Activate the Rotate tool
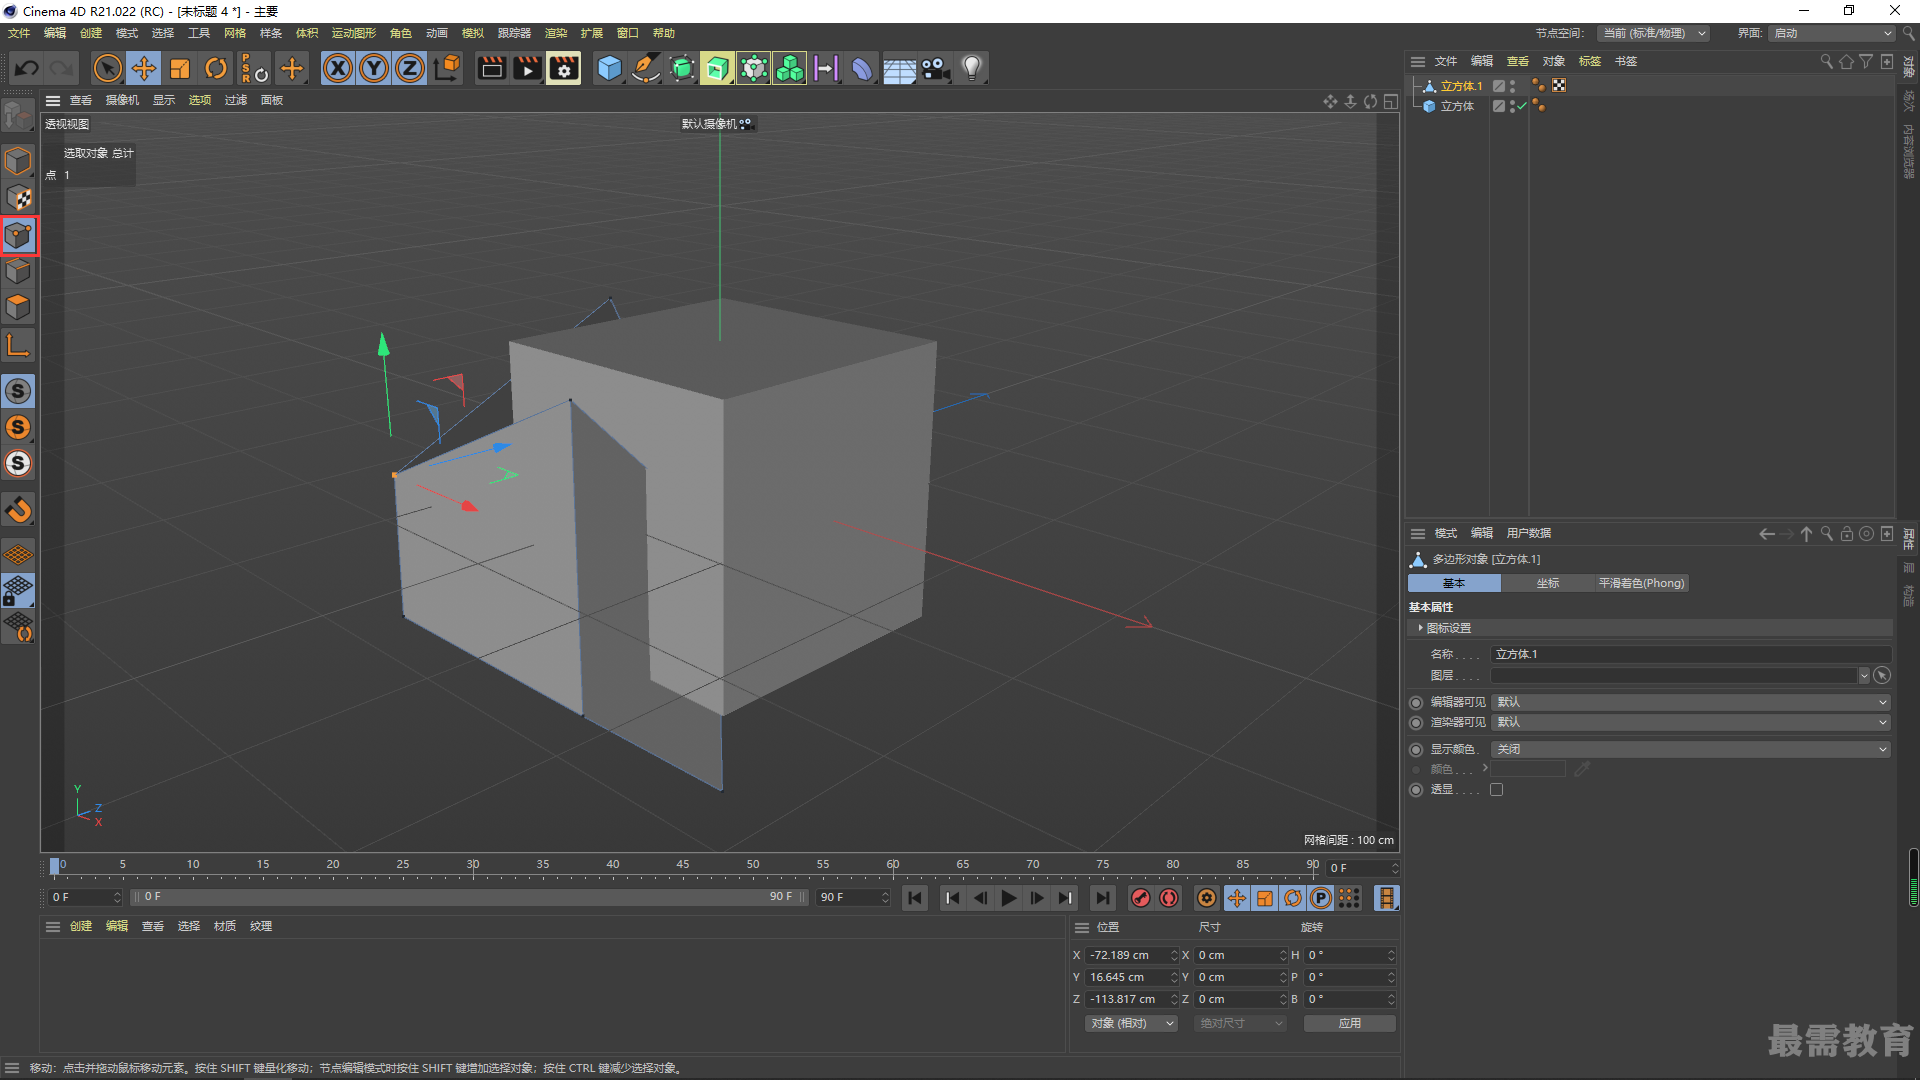The width and height of the screenshot is (1920, 1080). point(216,68)
